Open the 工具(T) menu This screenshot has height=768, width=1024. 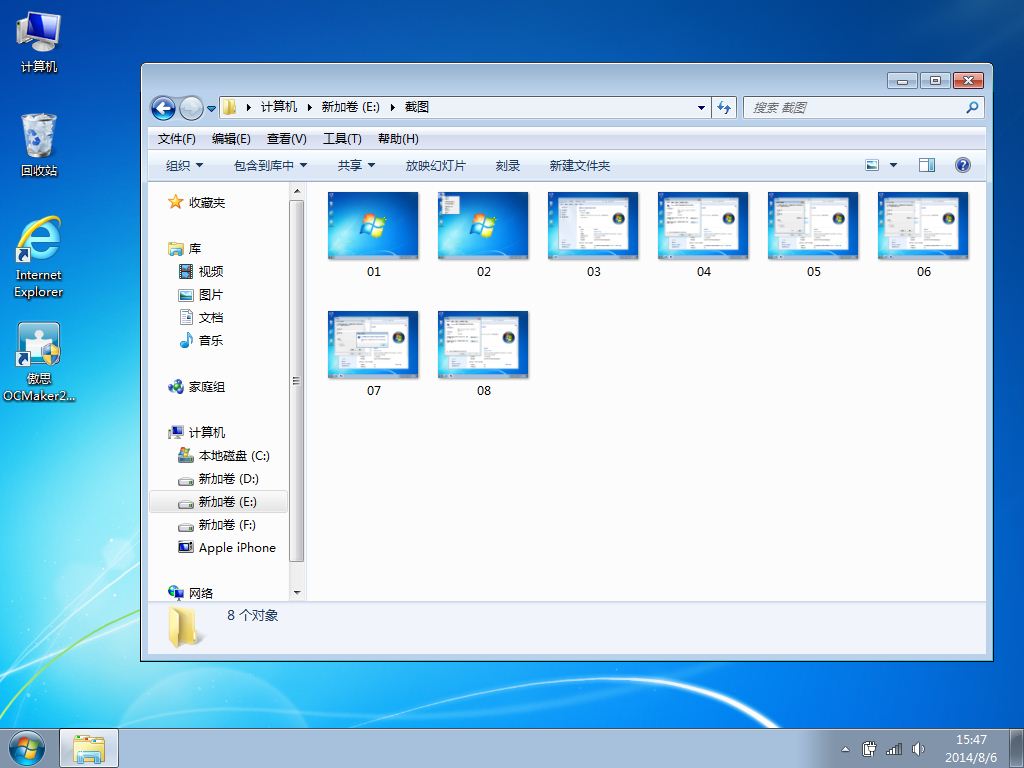point(342,138)
